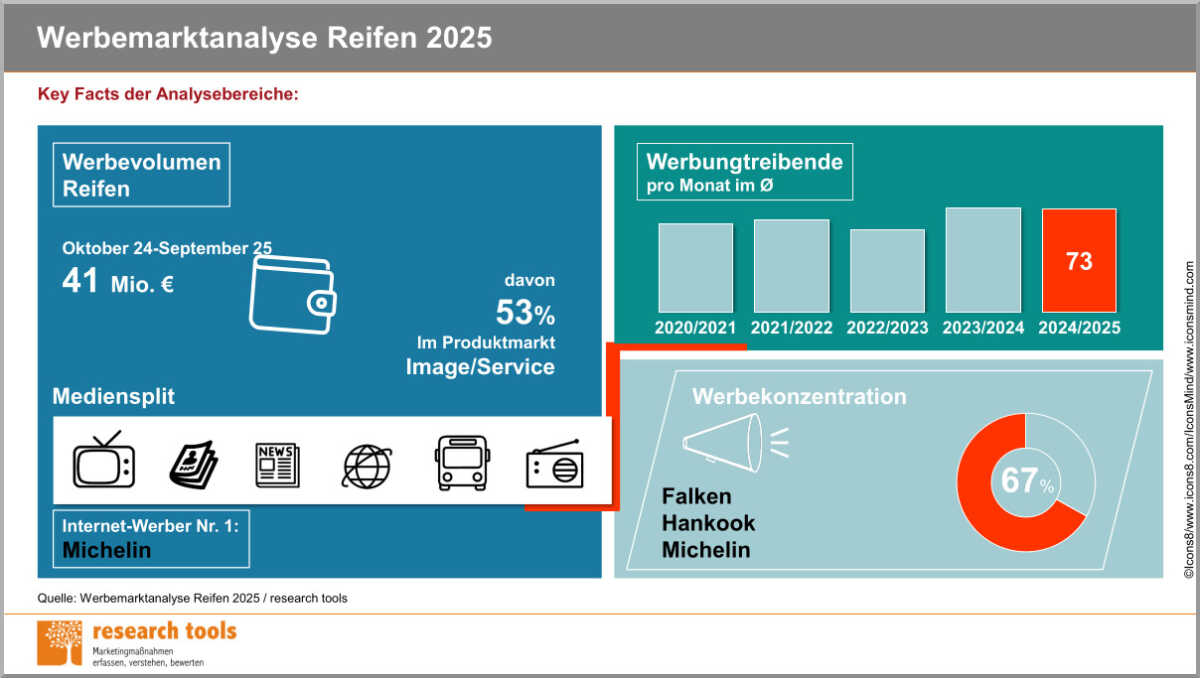The image size is (1200, 678).
Task: Click the wallet icon
Action: pos(292,295)
